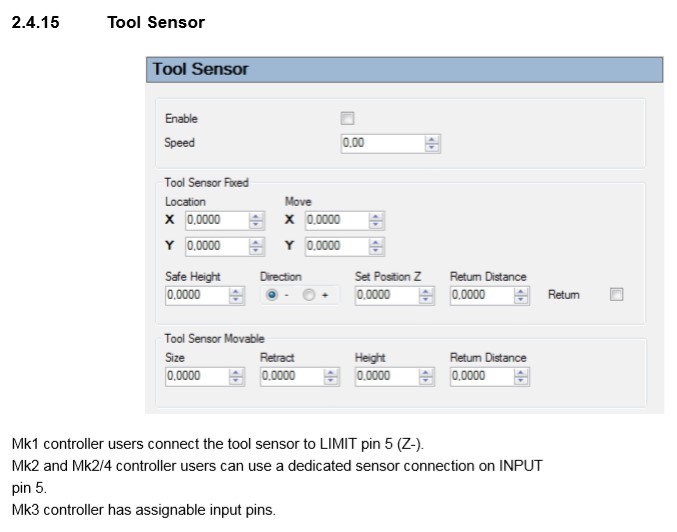Click the Movable sensor Height field
677x532 pixels.
[386, 376]
